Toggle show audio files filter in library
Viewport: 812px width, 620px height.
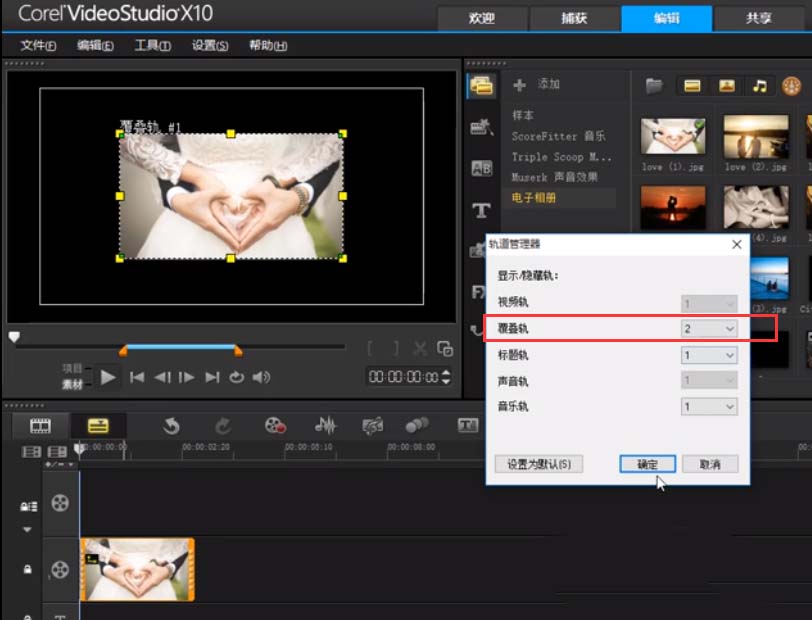(x=759, y=86)
